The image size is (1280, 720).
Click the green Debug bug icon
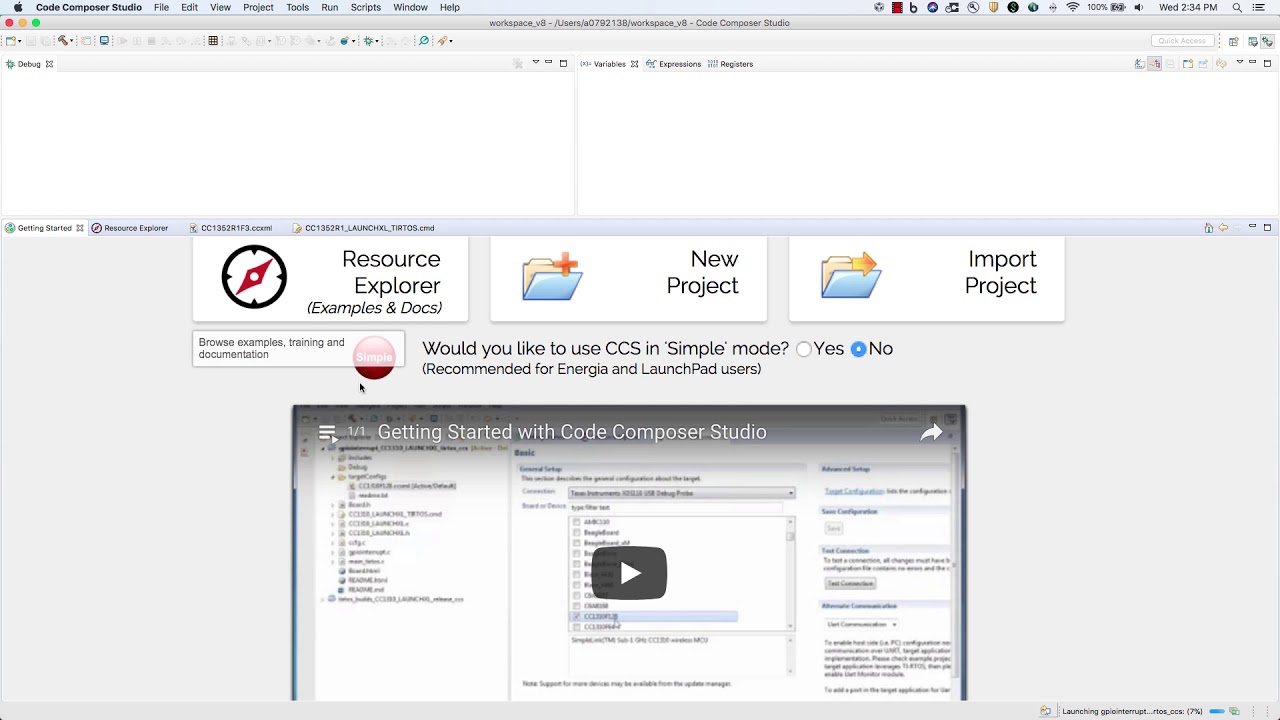pos(369,41)
